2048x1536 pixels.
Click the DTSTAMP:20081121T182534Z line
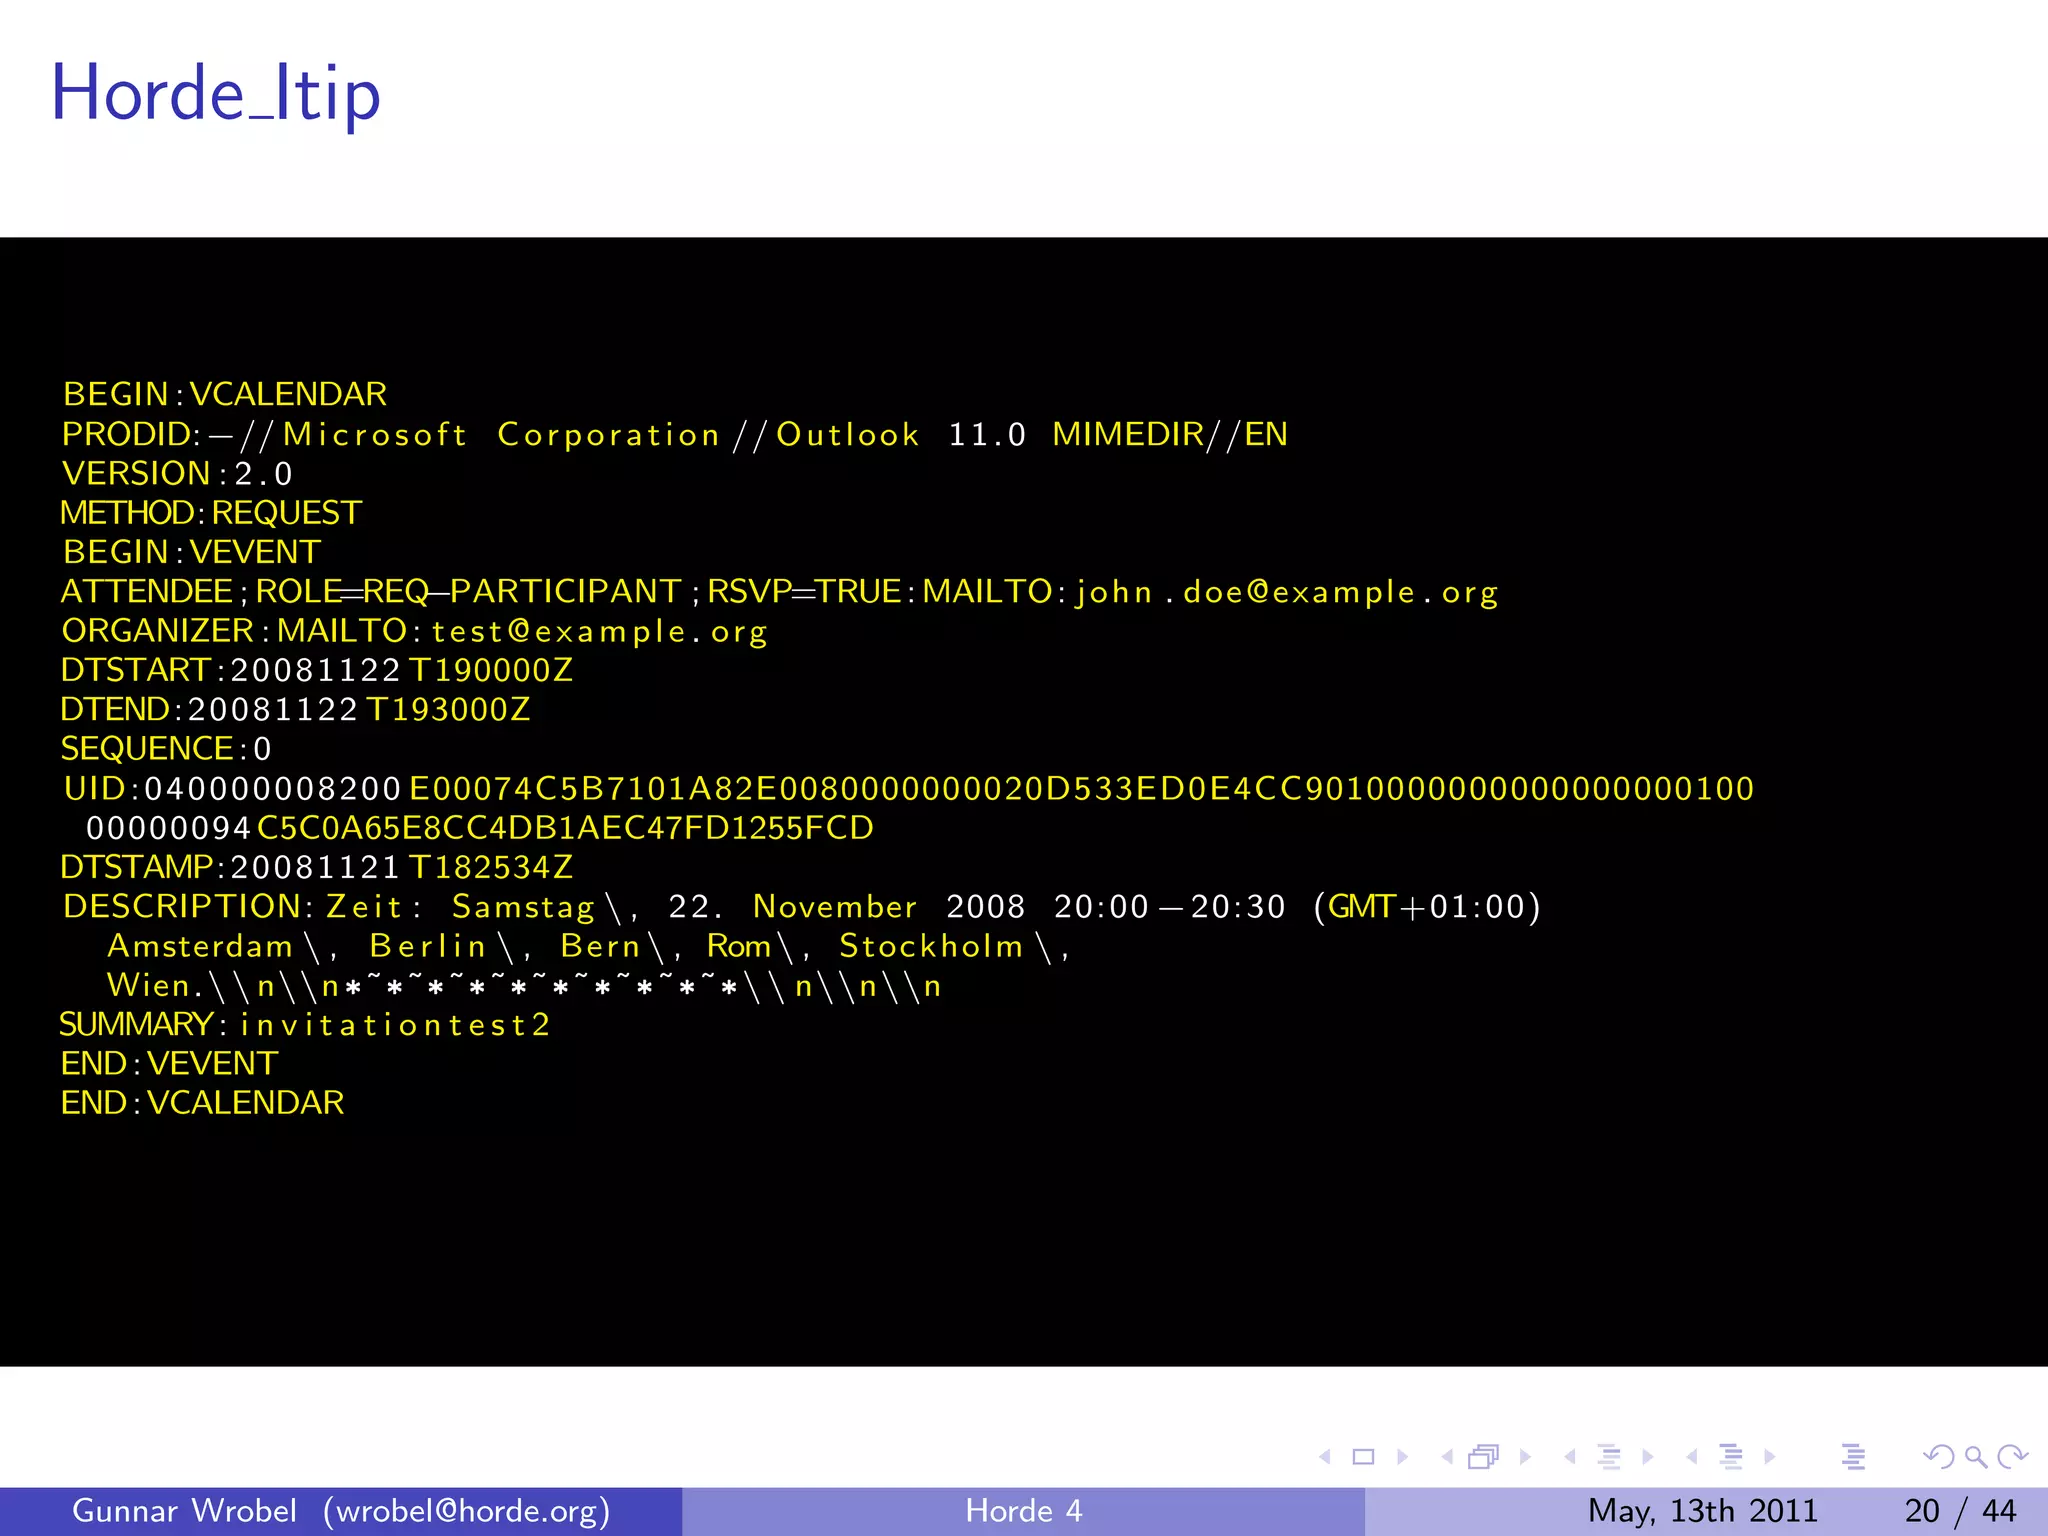click(317, 866)
